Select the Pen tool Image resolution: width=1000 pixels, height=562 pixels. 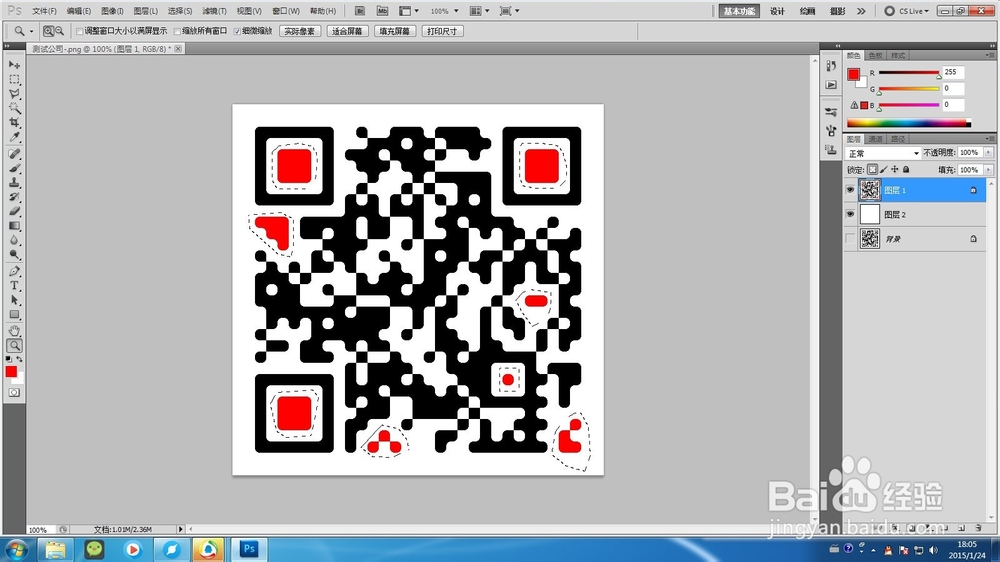[14, 271]
